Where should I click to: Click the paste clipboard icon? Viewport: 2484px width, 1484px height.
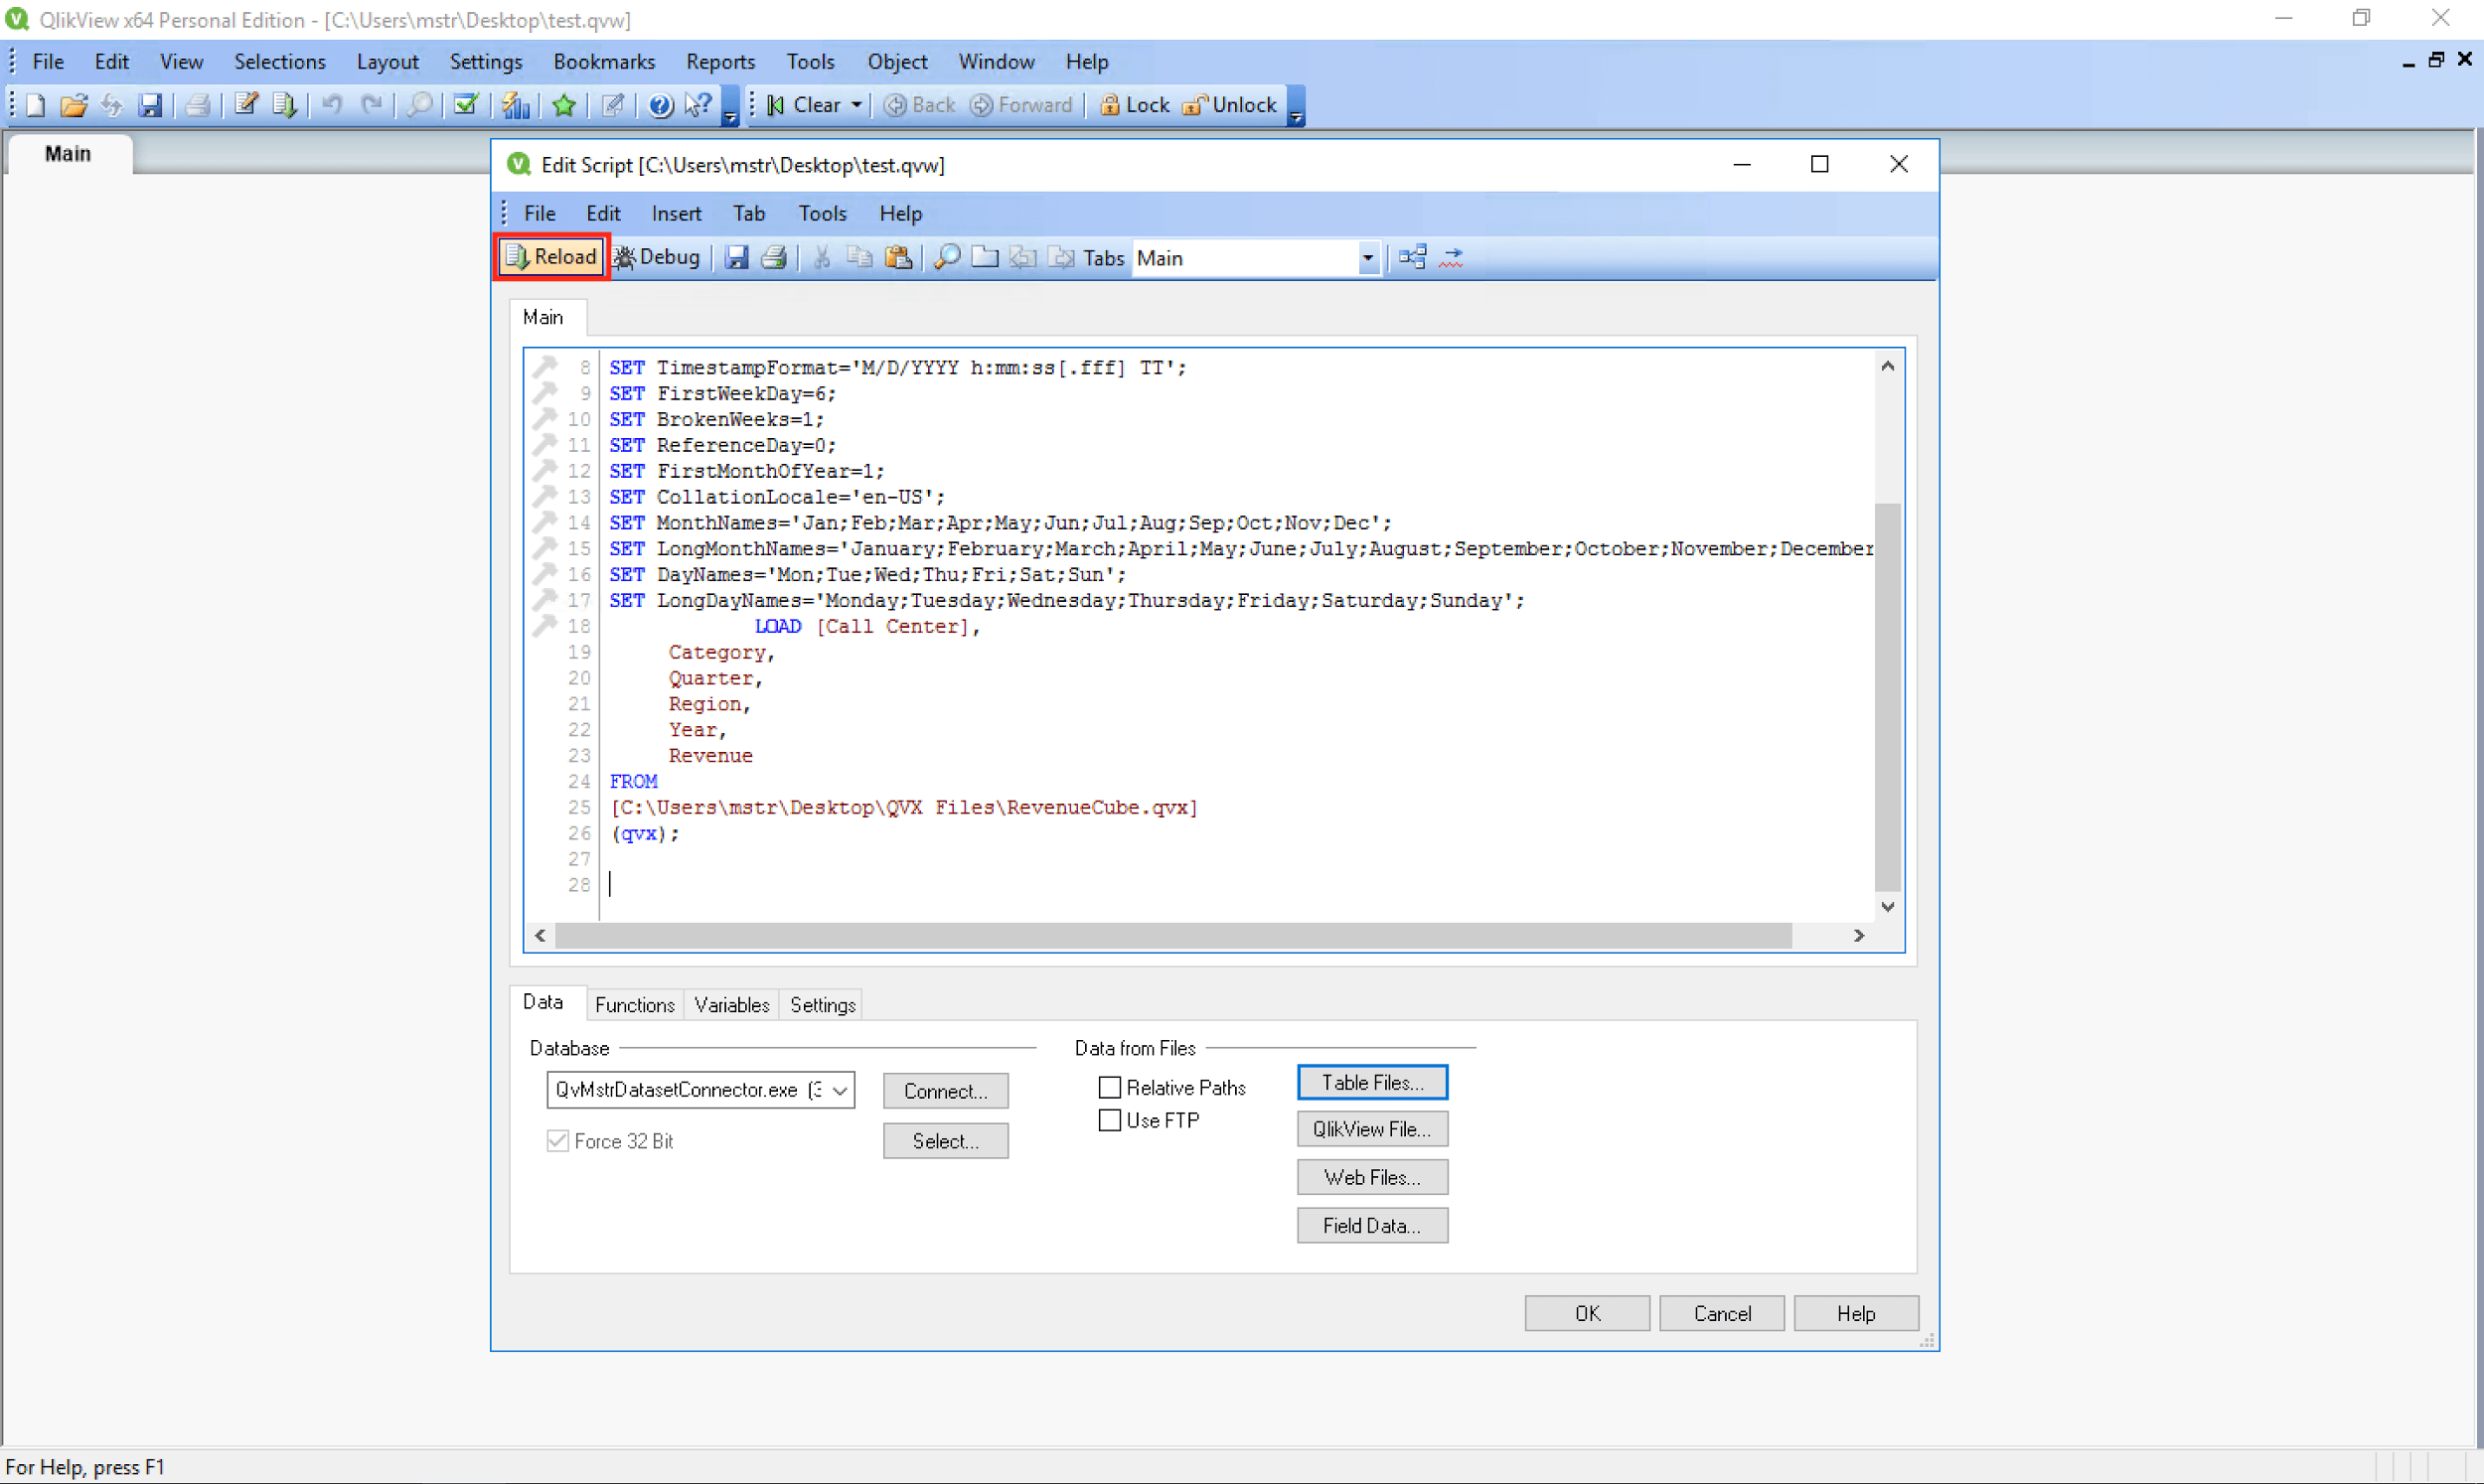pos(898,257)
